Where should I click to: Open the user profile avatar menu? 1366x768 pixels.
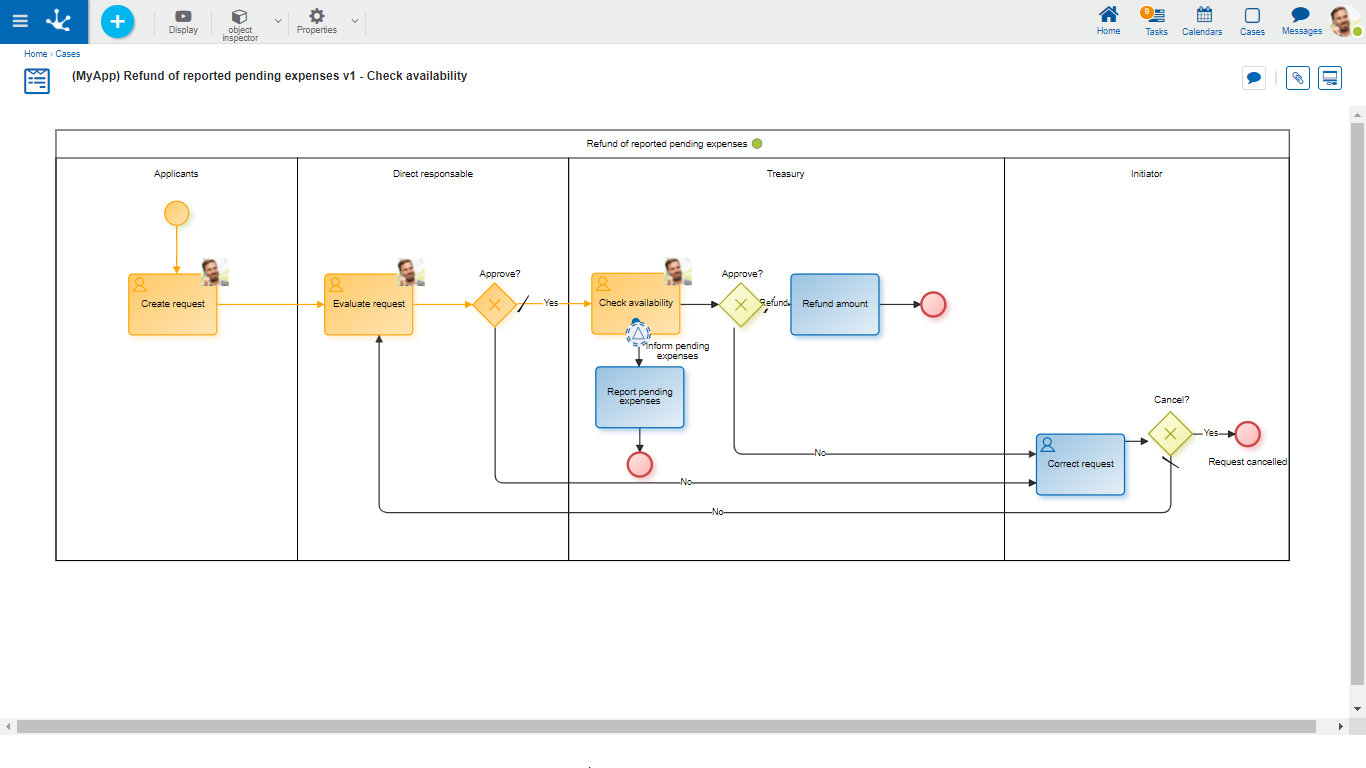pos(1344,20)
